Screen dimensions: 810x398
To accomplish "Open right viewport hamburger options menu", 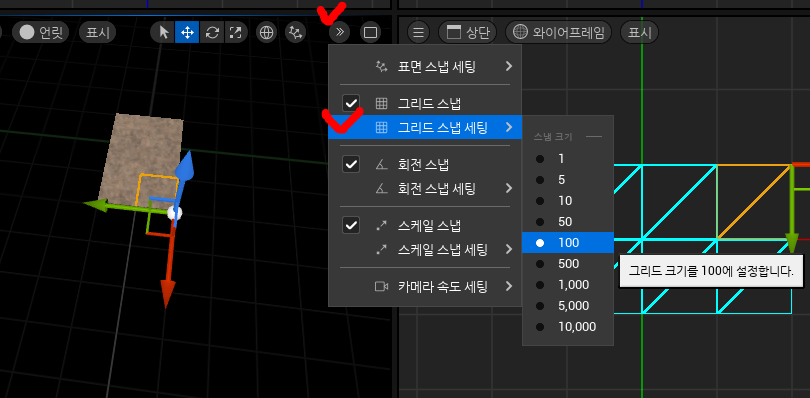I will click(418, 33).
